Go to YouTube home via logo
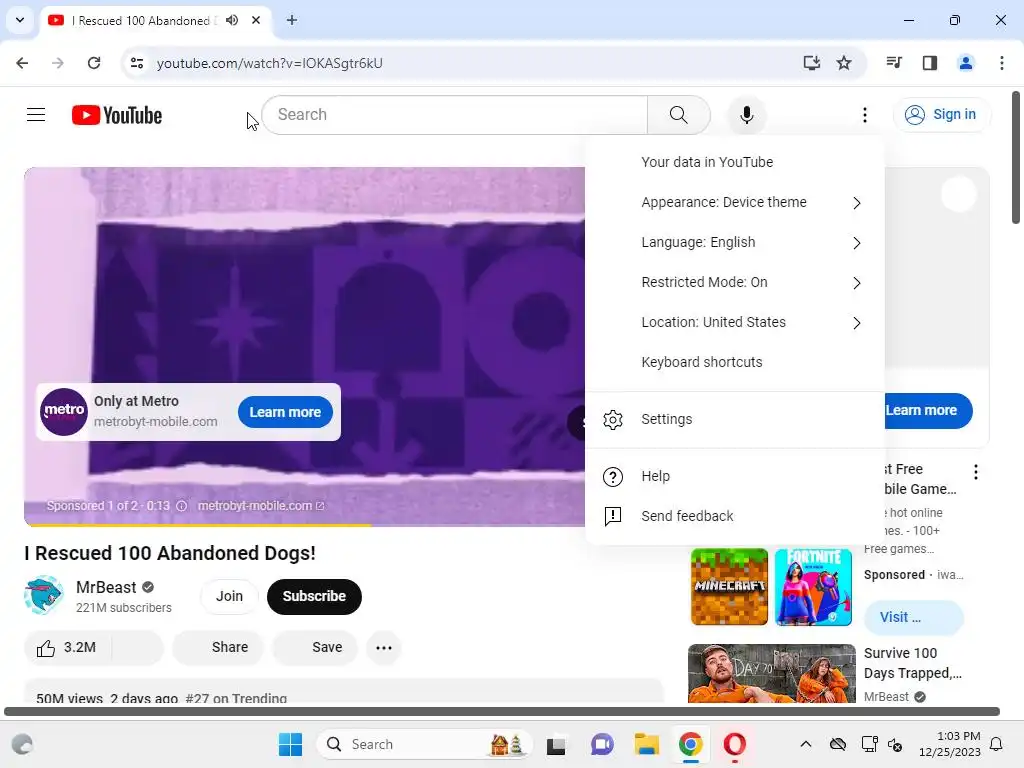The height and width of the screenshot is (768, 1024). pyautogui.click(x=117, y=115)
